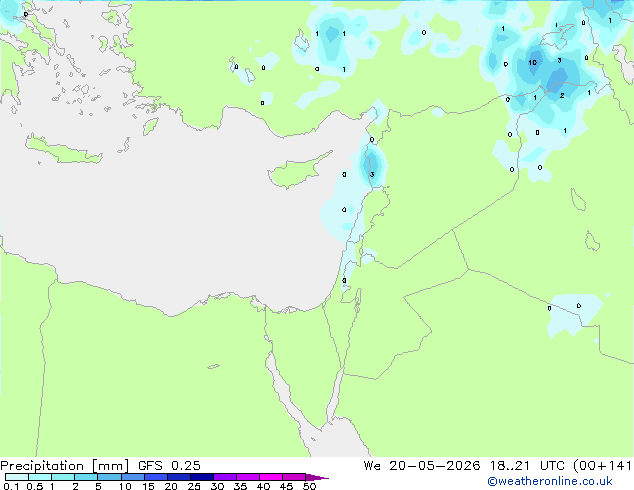Click the date '20-05-2026' text

click(x=435, y=466)
